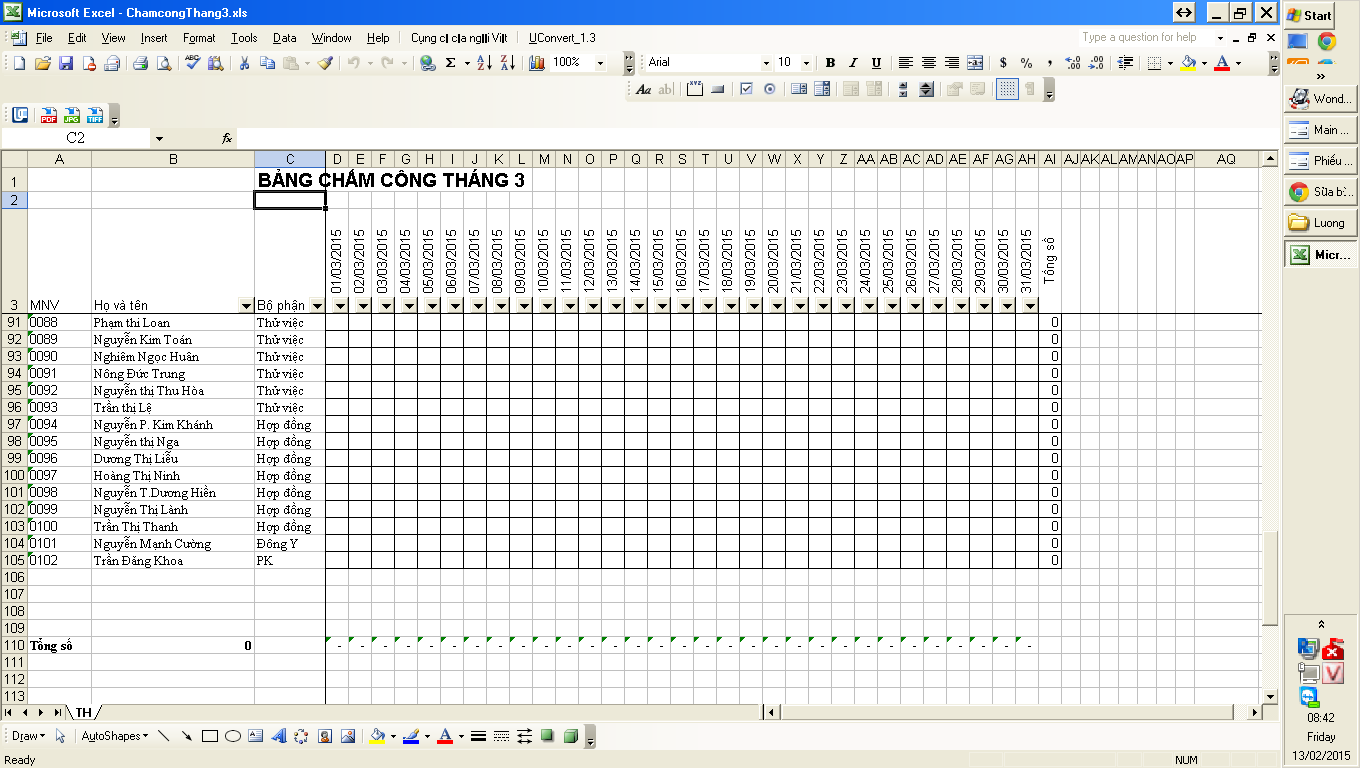Click the export to PDF icon
Viewport: 1360px width, 768px height.
[48, 115]
